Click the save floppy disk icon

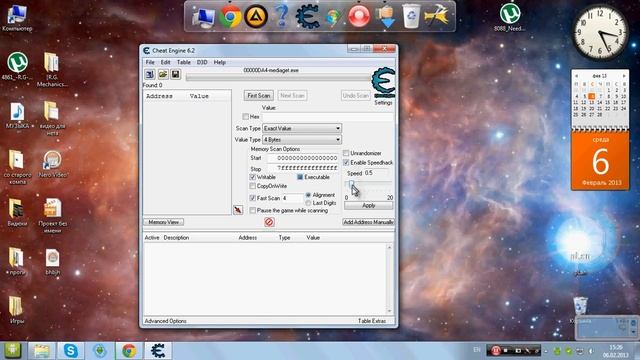pos(176,74)
